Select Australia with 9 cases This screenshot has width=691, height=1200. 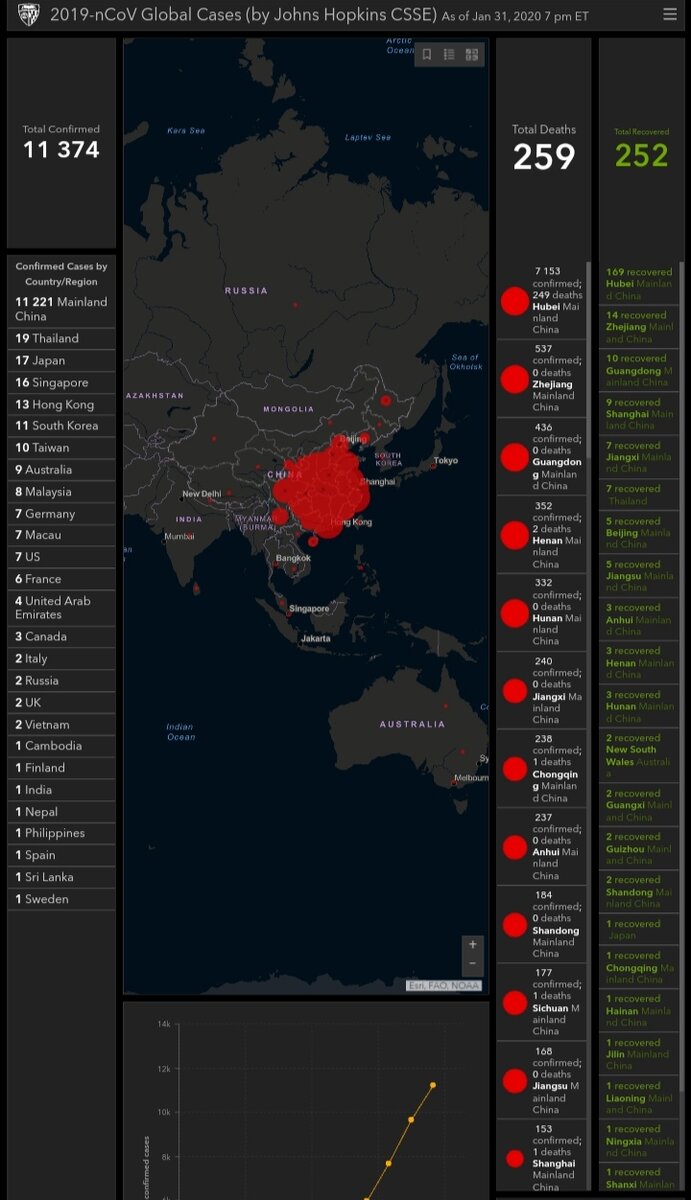click(x=61, y=469)
